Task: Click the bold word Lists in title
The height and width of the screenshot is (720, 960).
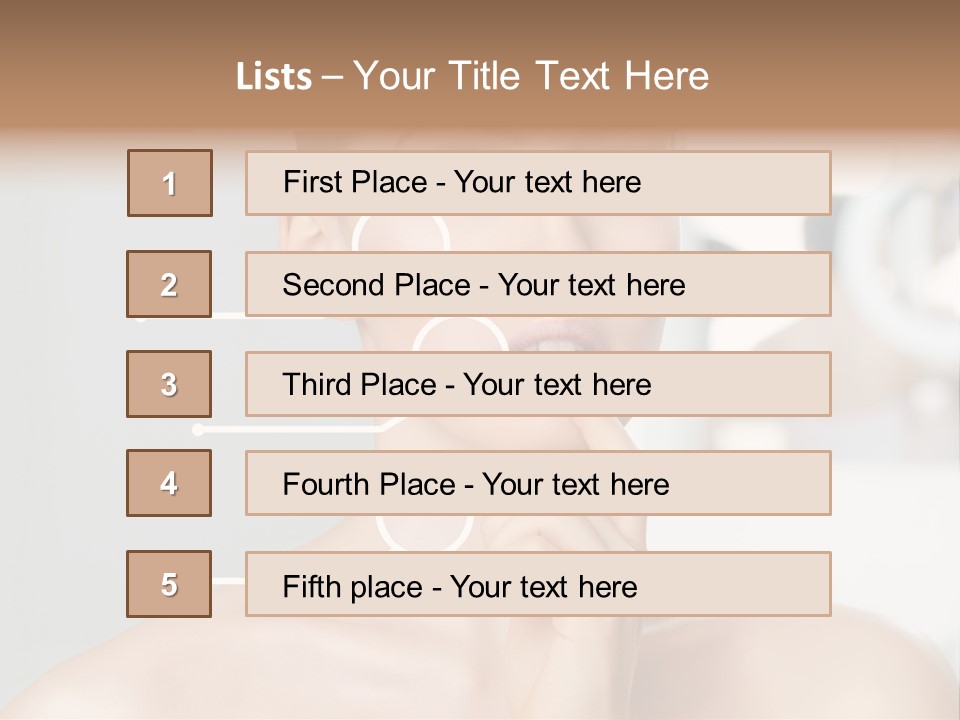Action: (x=274, y=77)
